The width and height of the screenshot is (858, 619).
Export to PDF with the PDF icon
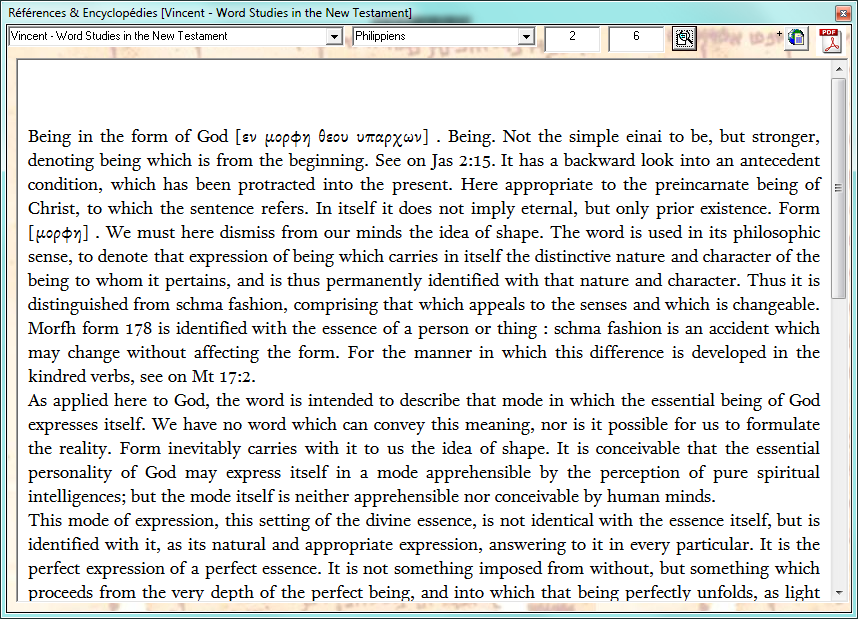(831, 40)
